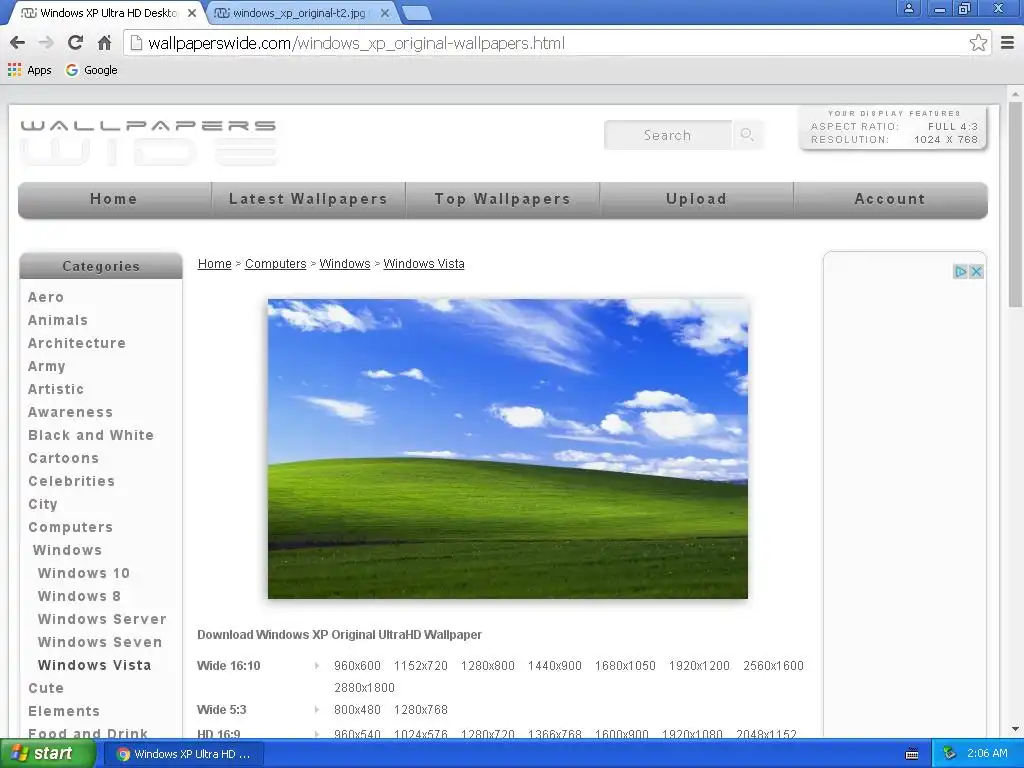Open Latest Wallpapers in the nav bar
The height and width of the screenshot is (768, 1024).
tap(308, 199)
